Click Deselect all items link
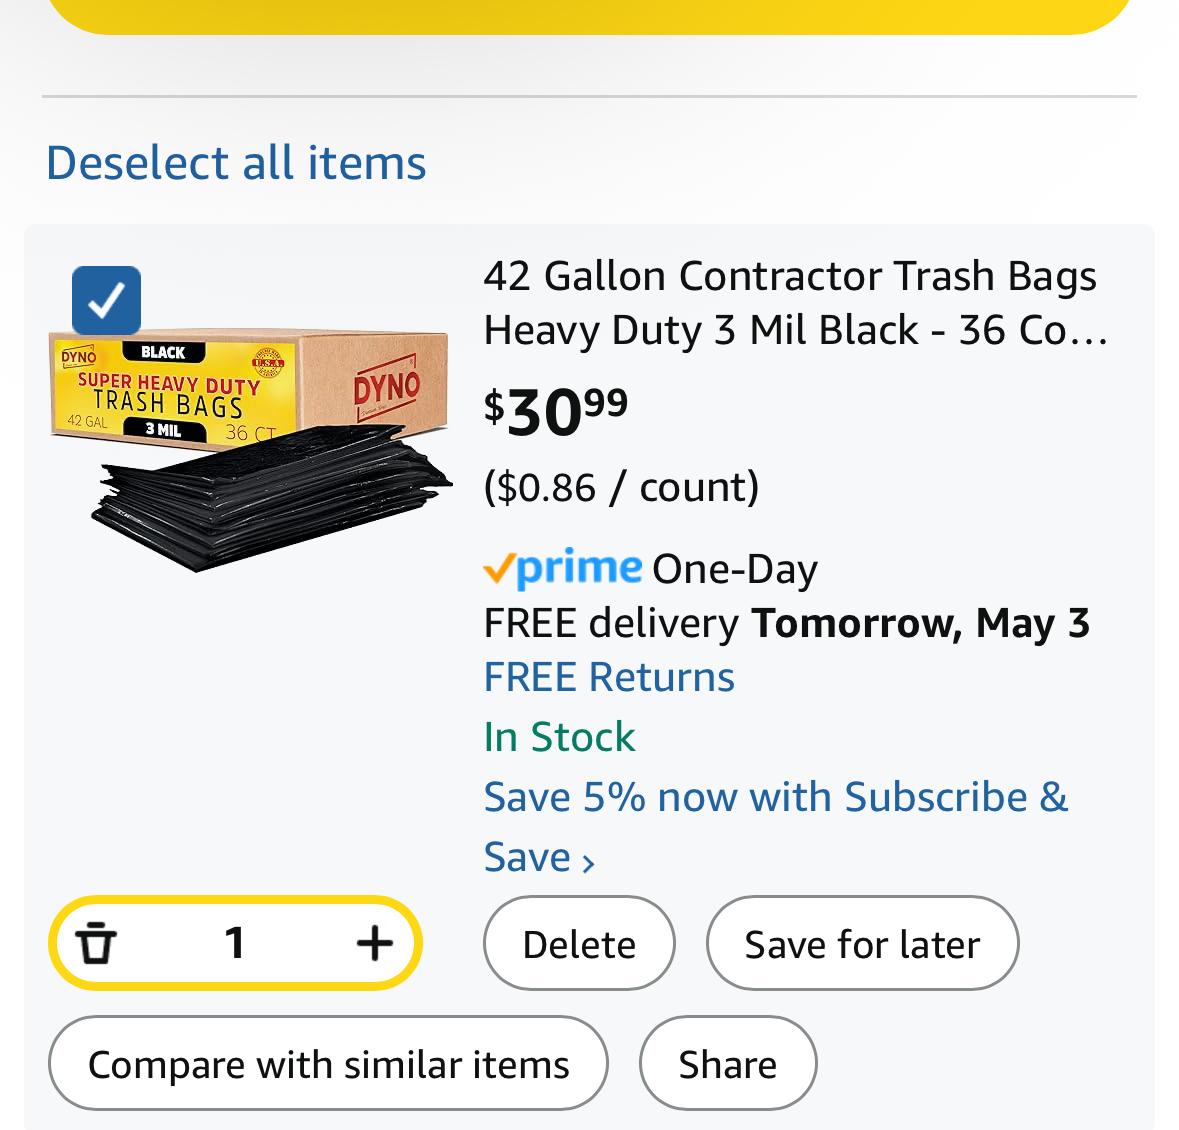Screen dimensions: 1179x1130 236,162
